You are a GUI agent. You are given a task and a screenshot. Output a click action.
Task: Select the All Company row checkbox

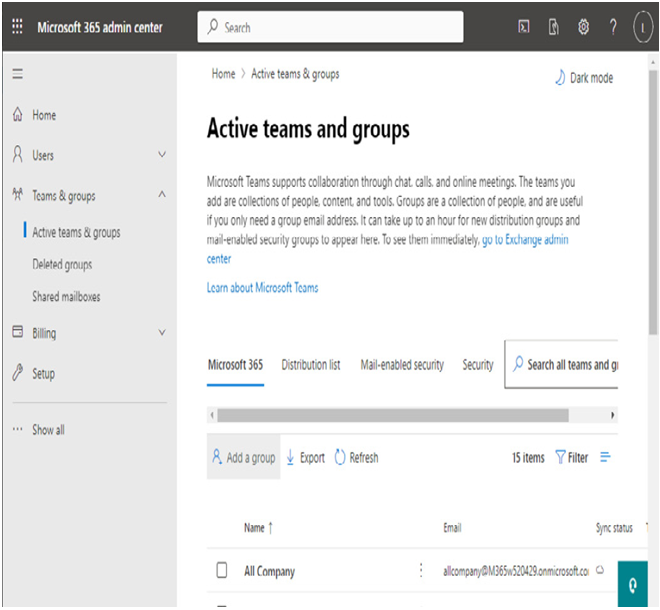pos(222,570)
